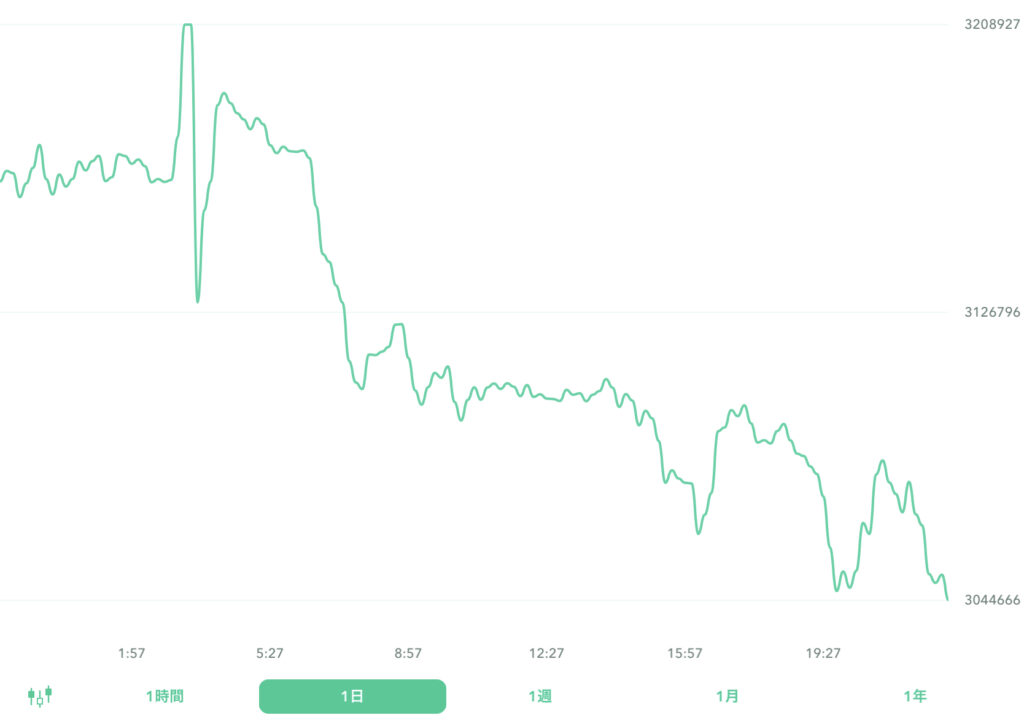Click the 15:57 time axis label
The height and width of the screenshot is (726, 1024).
tap(684, 651)
